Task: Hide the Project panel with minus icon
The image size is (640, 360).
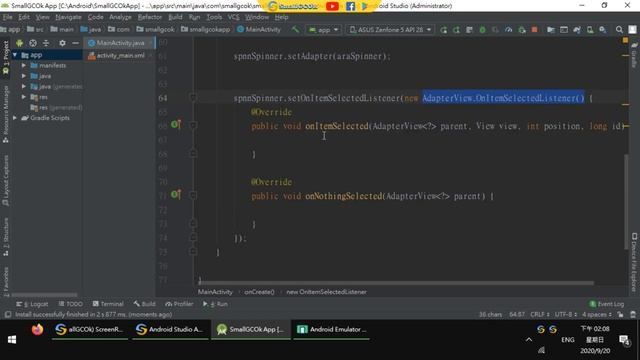Action: point(75,43)
